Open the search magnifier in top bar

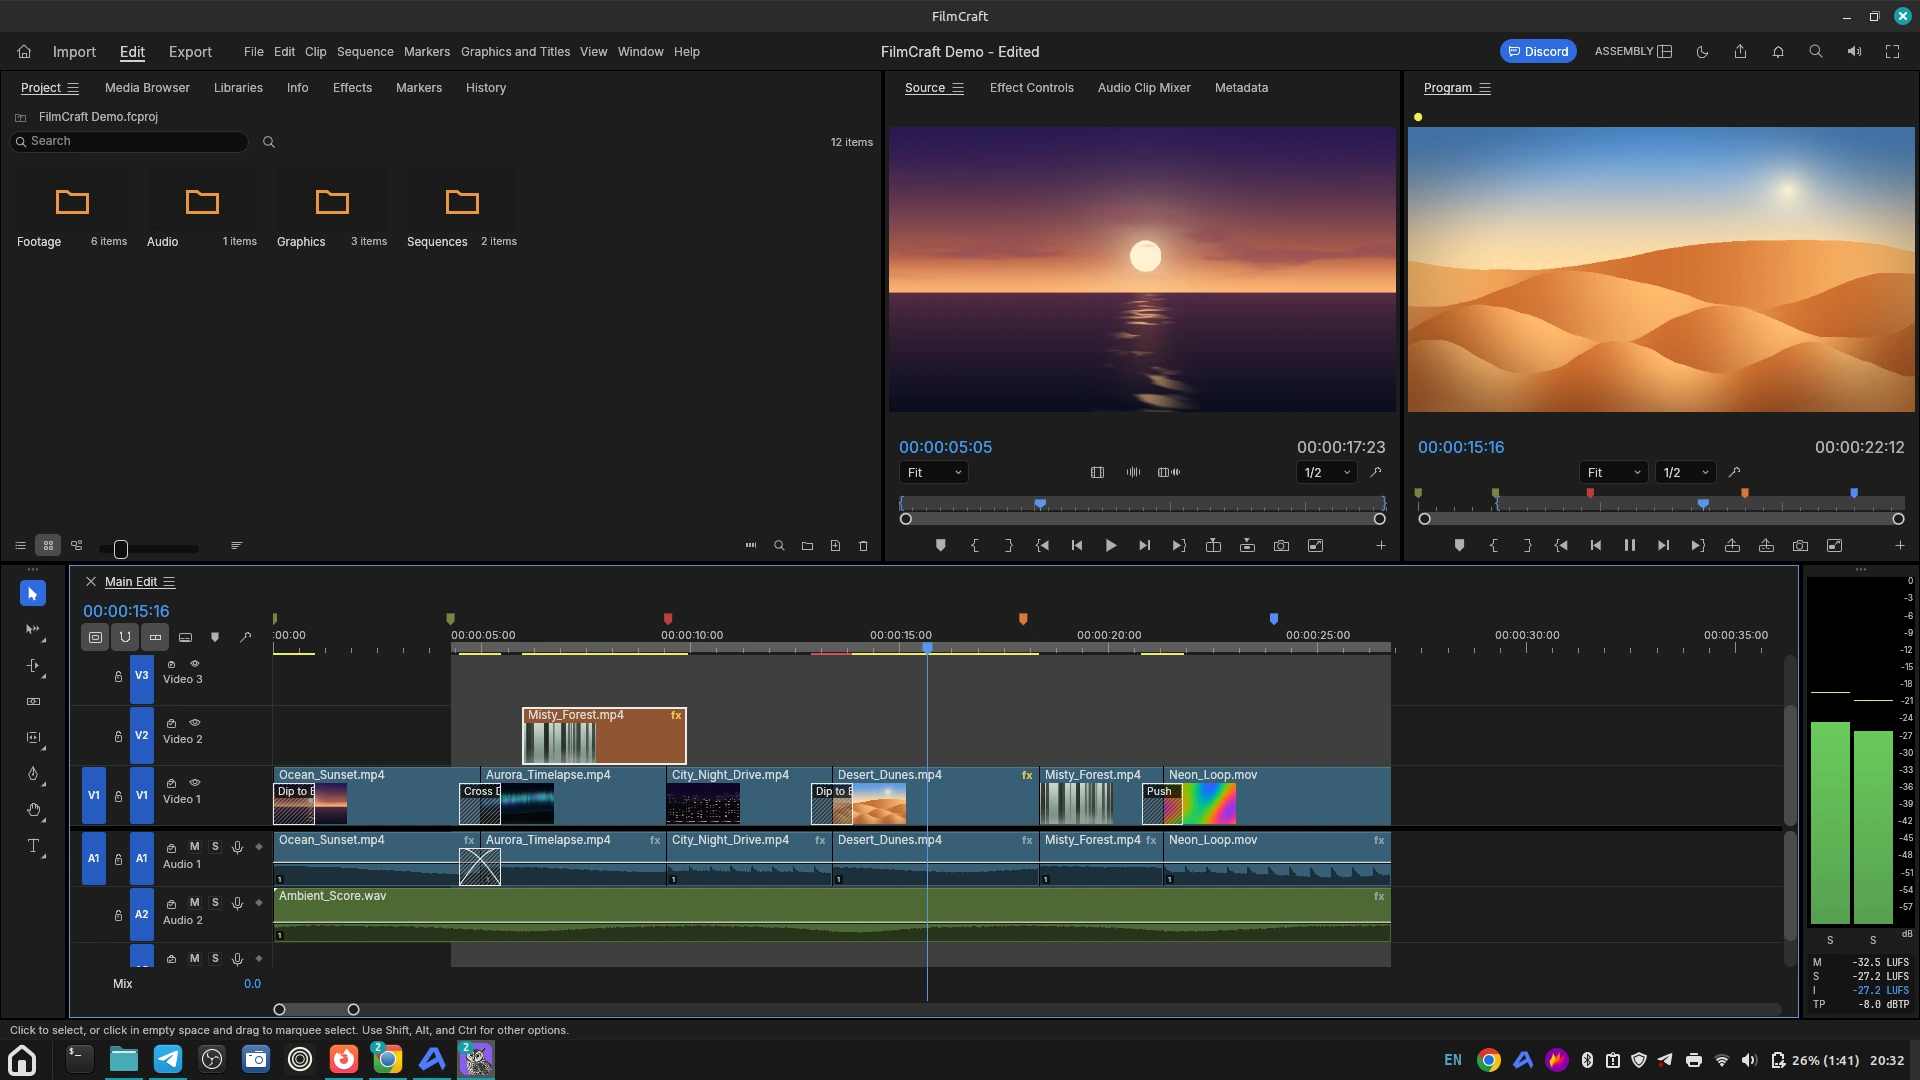pyautogui.click(x=1816, y=52)
